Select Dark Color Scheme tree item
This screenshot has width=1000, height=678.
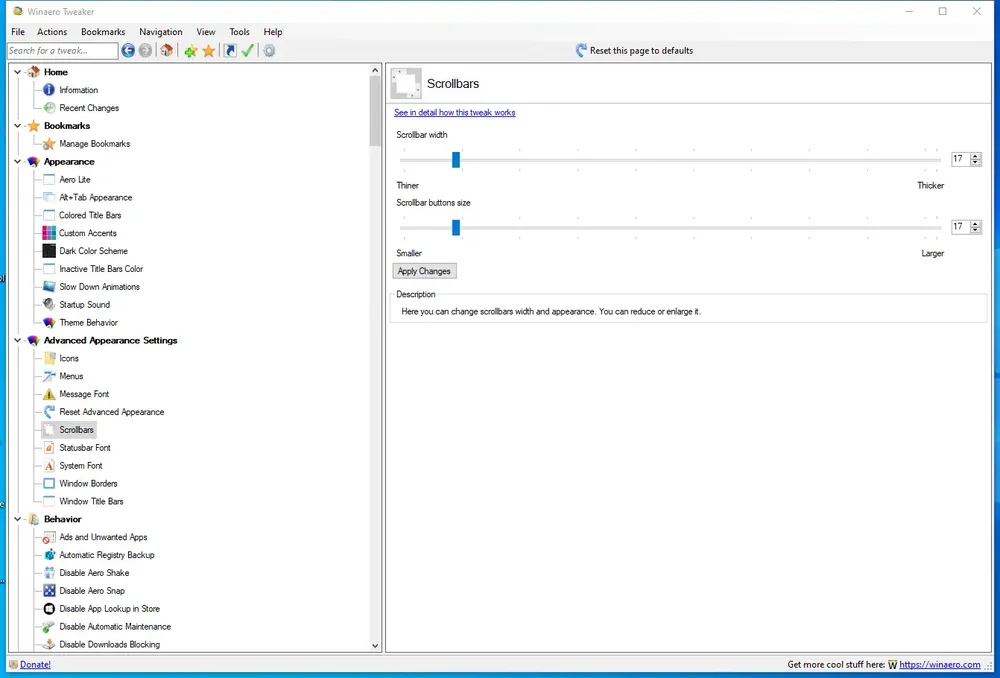[93, 251]
